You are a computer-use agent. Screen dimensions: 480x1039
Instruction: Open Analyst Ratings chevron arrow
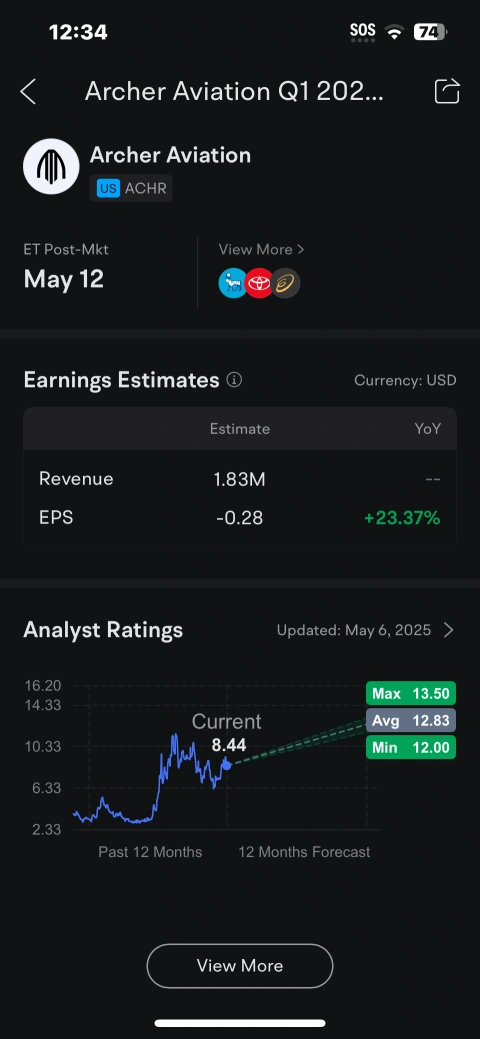point(449,629)
